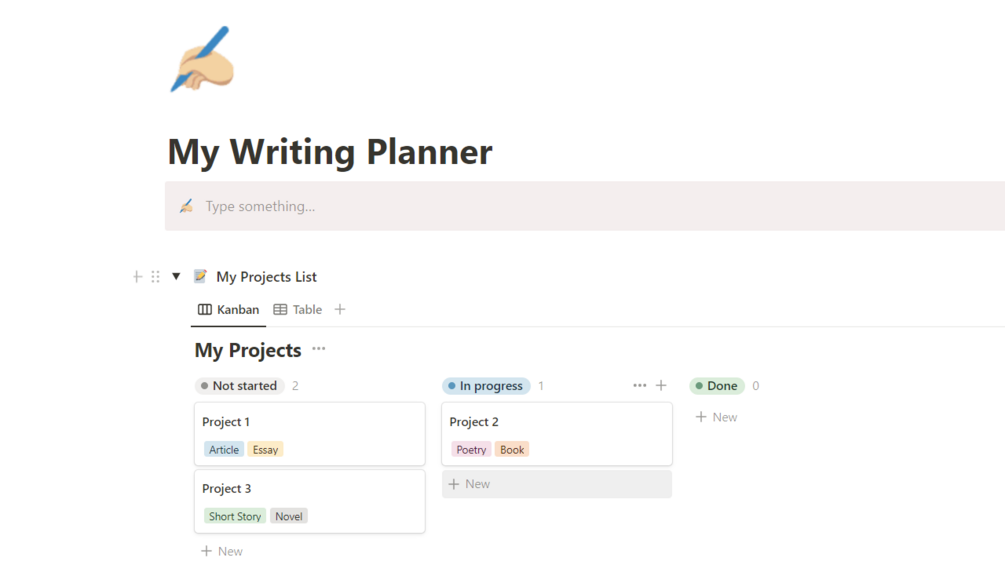The width and height of the screenshot is (1005, 565).
Task: Click the Not started status label
Action: click(x=240, y=386)
